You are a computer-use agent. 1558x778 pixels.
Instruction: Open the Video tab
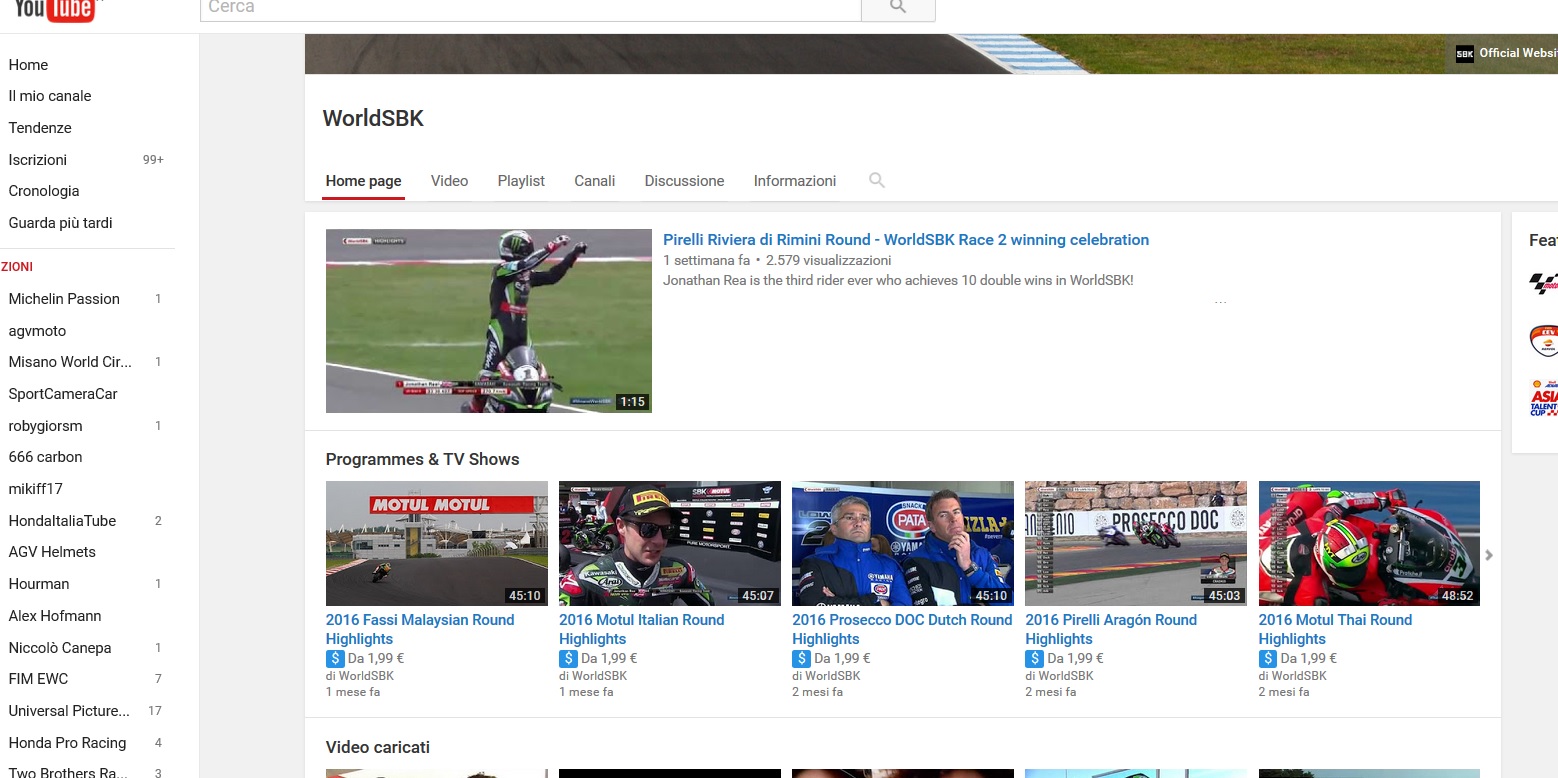point(450,181)
